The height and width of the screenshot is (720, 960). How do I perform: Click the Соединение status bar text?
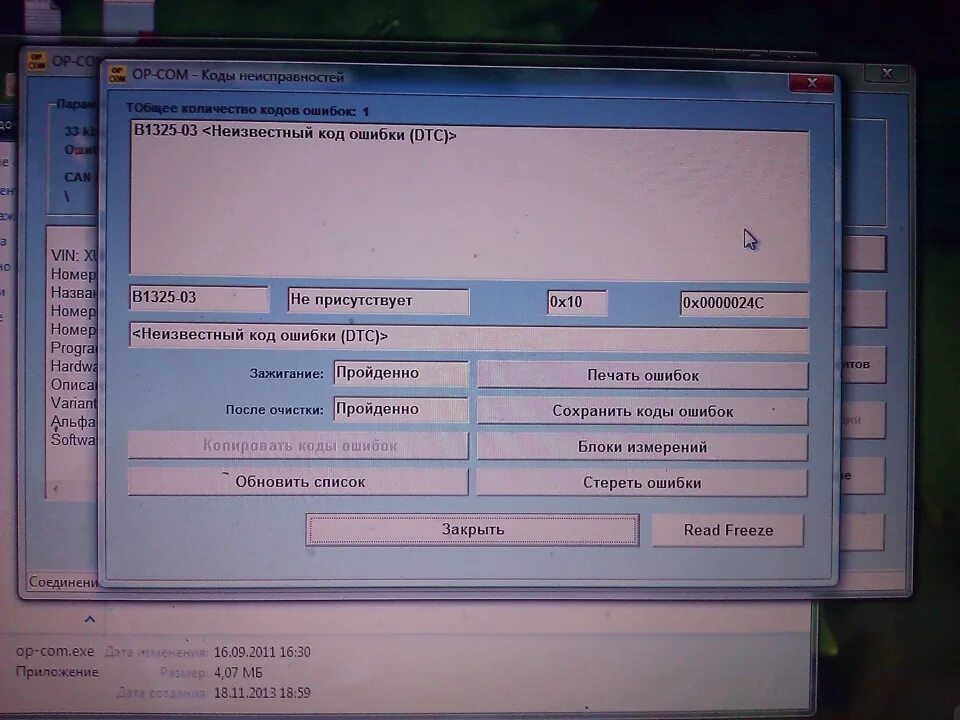[x=63, y=582]
